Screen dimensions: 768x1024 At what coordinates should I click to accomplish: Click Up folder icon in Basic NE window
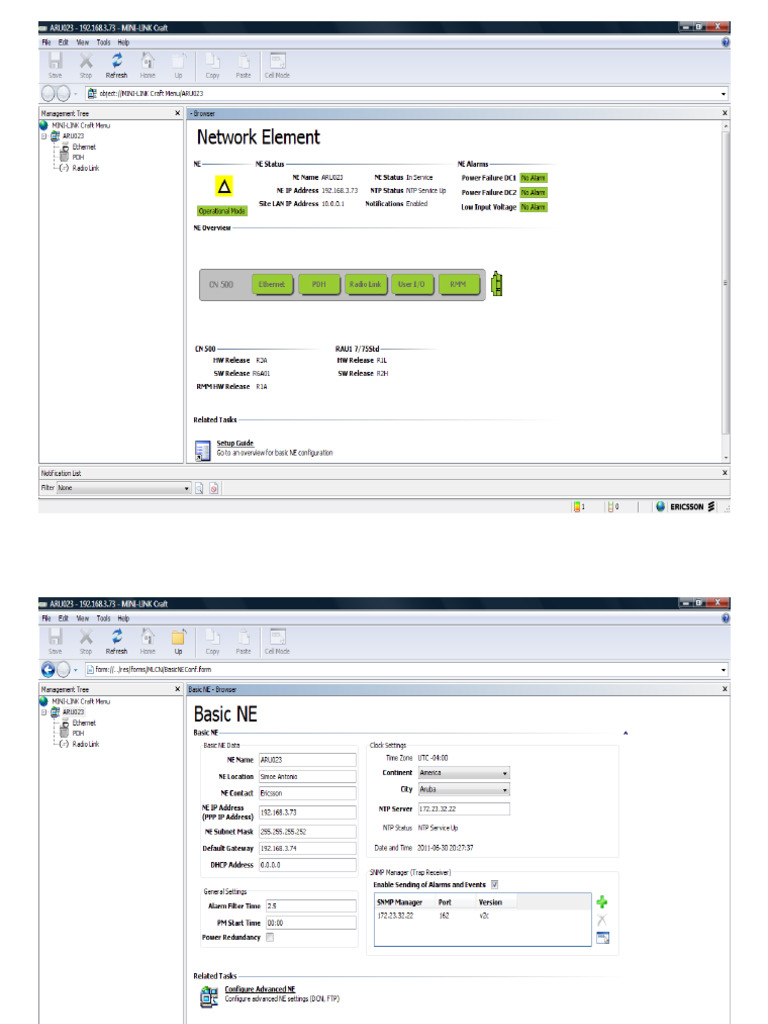pyautogui.click(x=178, y=637)
